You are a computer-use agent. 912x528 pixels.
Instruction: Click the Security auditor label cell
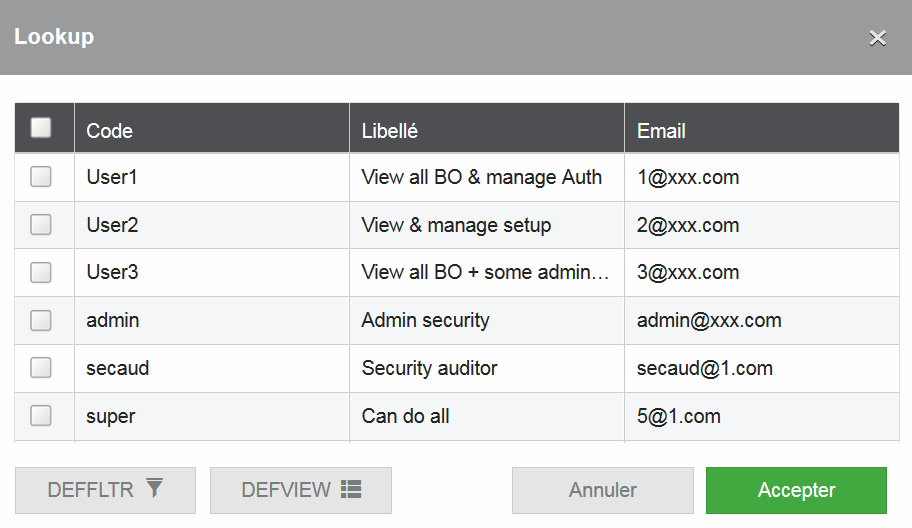(x=429, y=368)
